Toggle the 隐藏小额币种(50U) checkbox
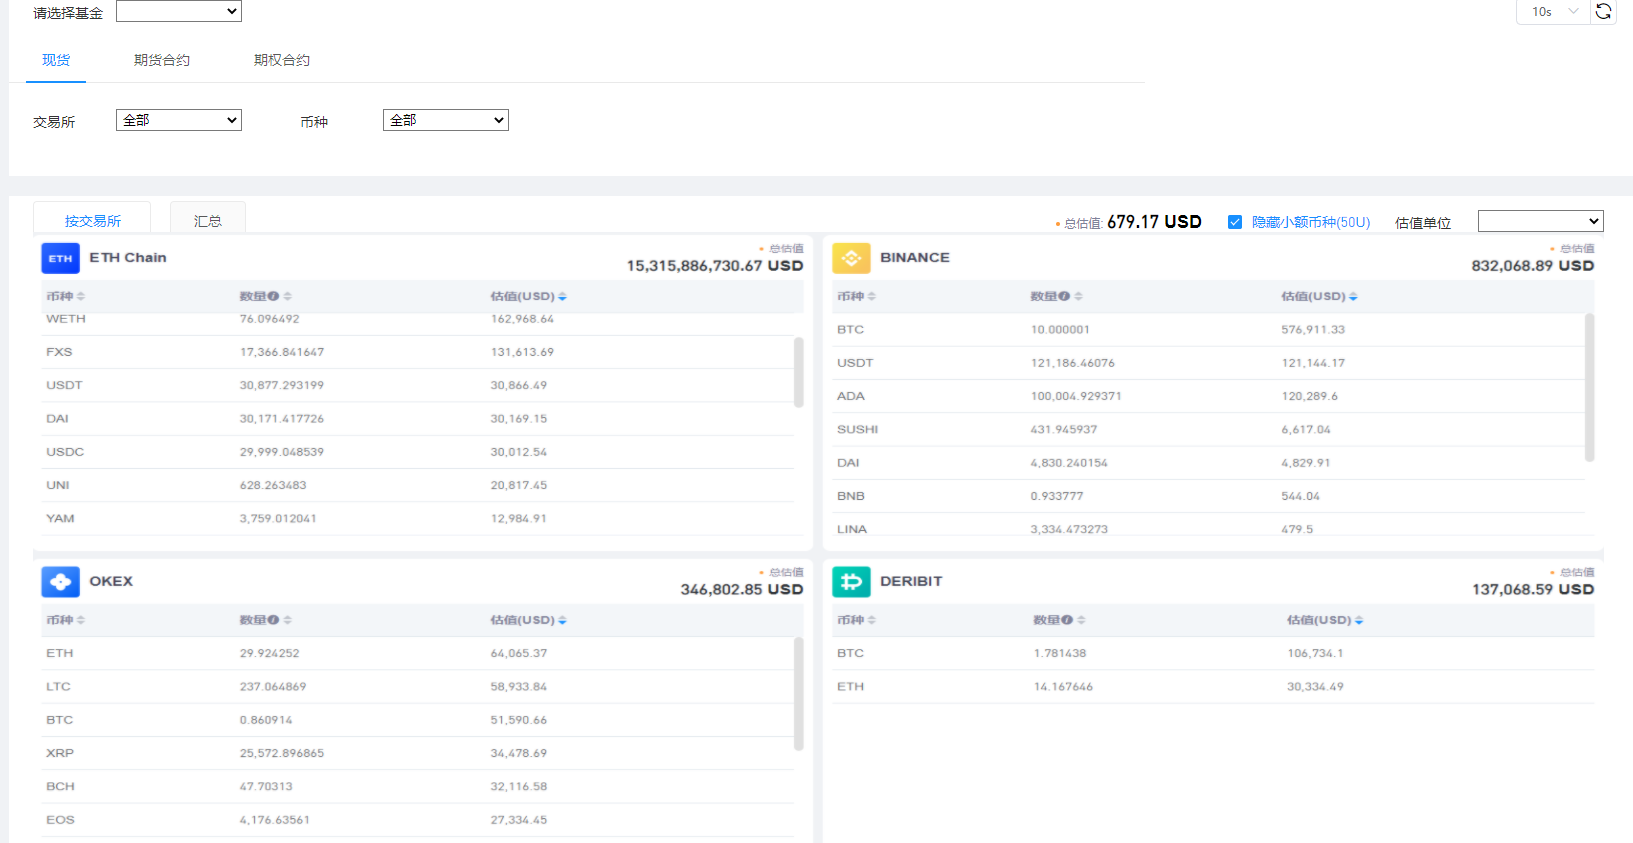 [x=1235, y=222]
